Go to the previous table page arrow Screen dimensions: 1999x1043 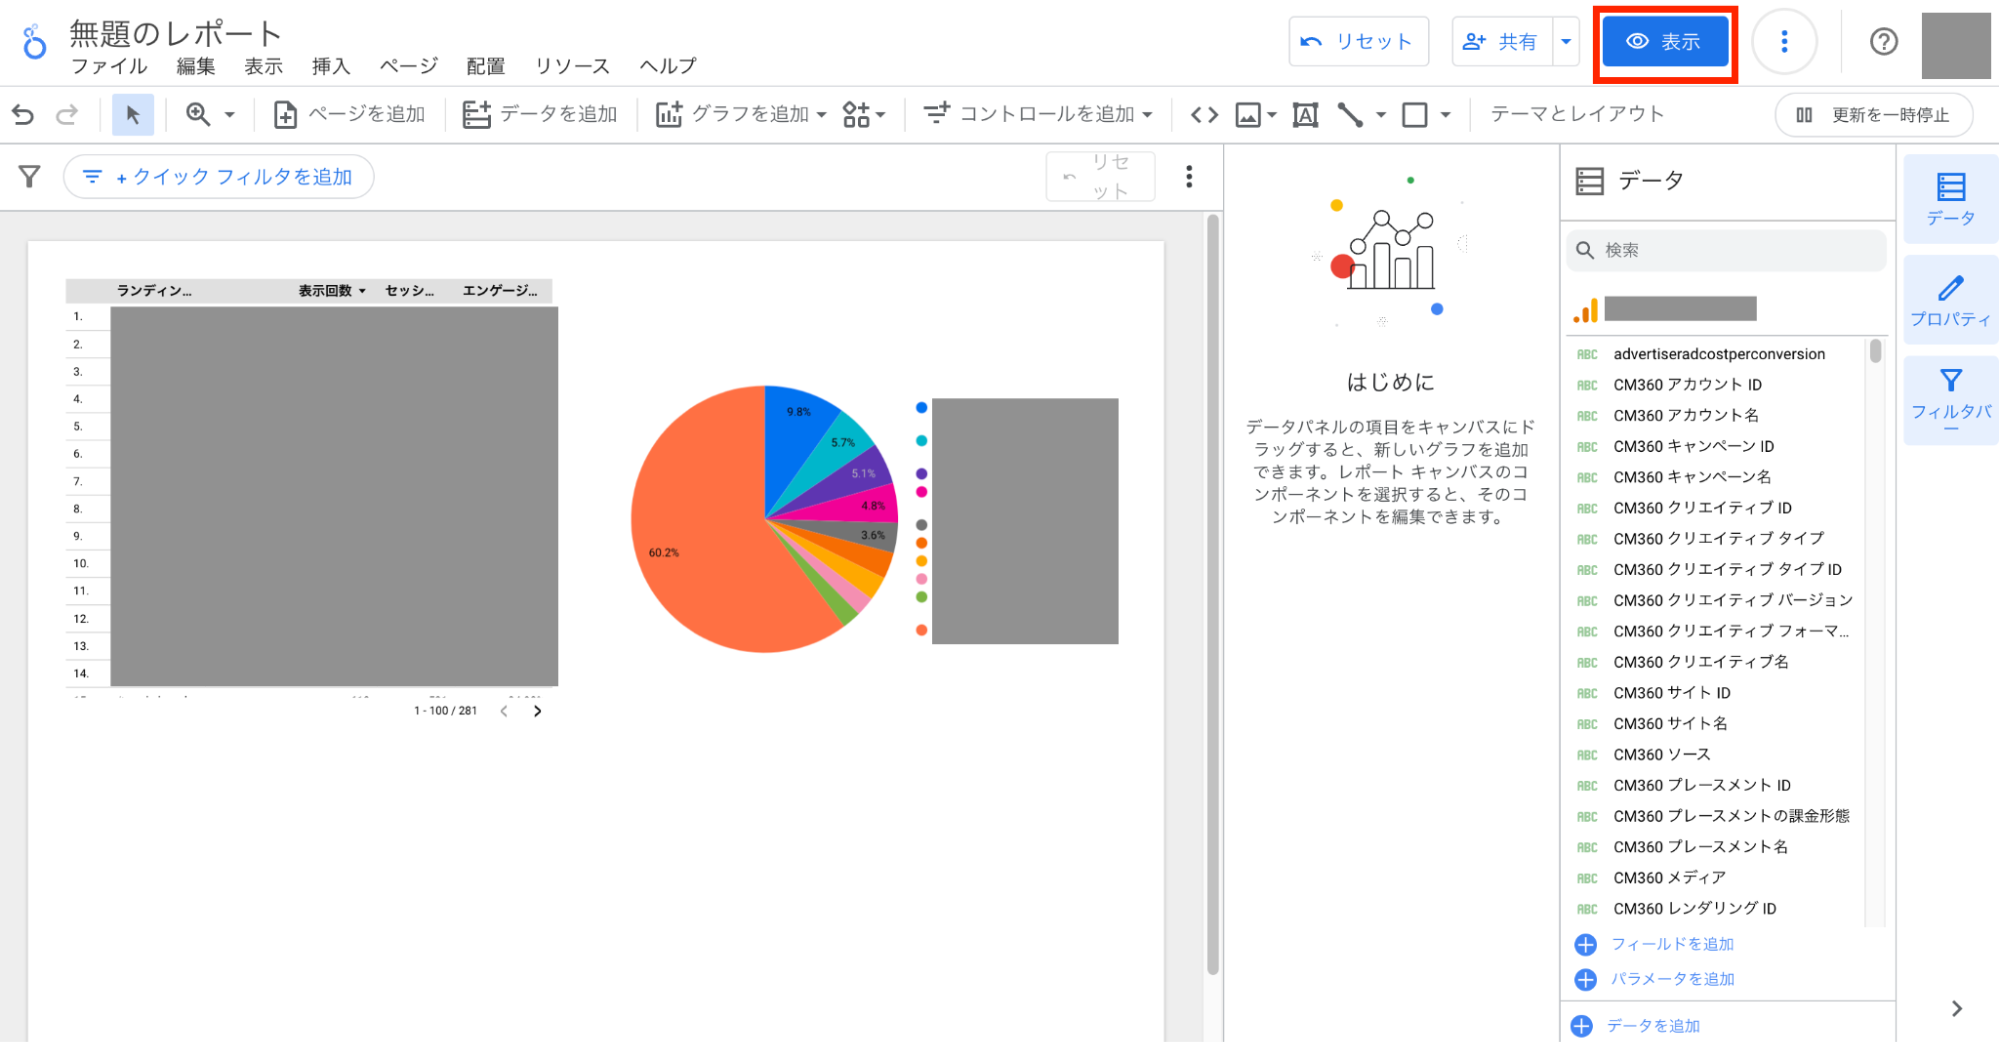pos(504,711)
